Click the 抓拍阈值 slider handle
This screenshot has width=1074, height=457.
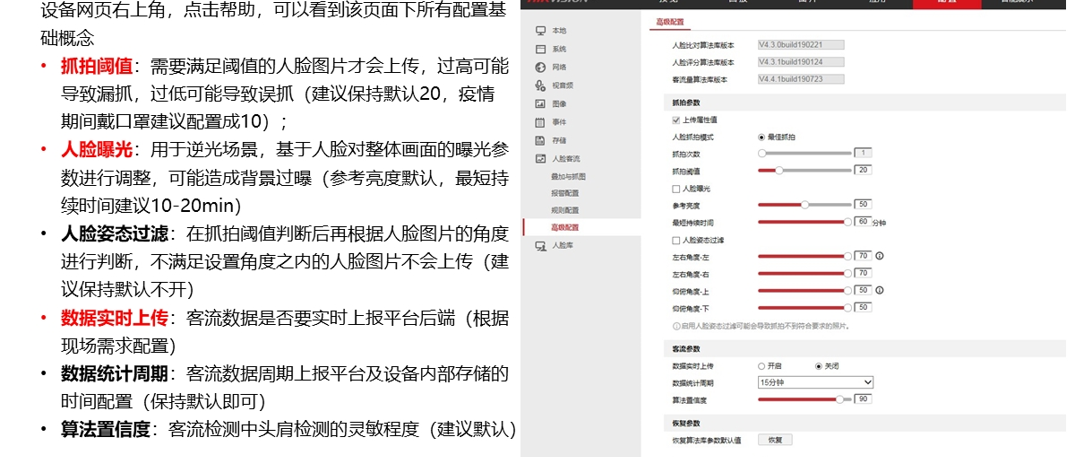779,170
